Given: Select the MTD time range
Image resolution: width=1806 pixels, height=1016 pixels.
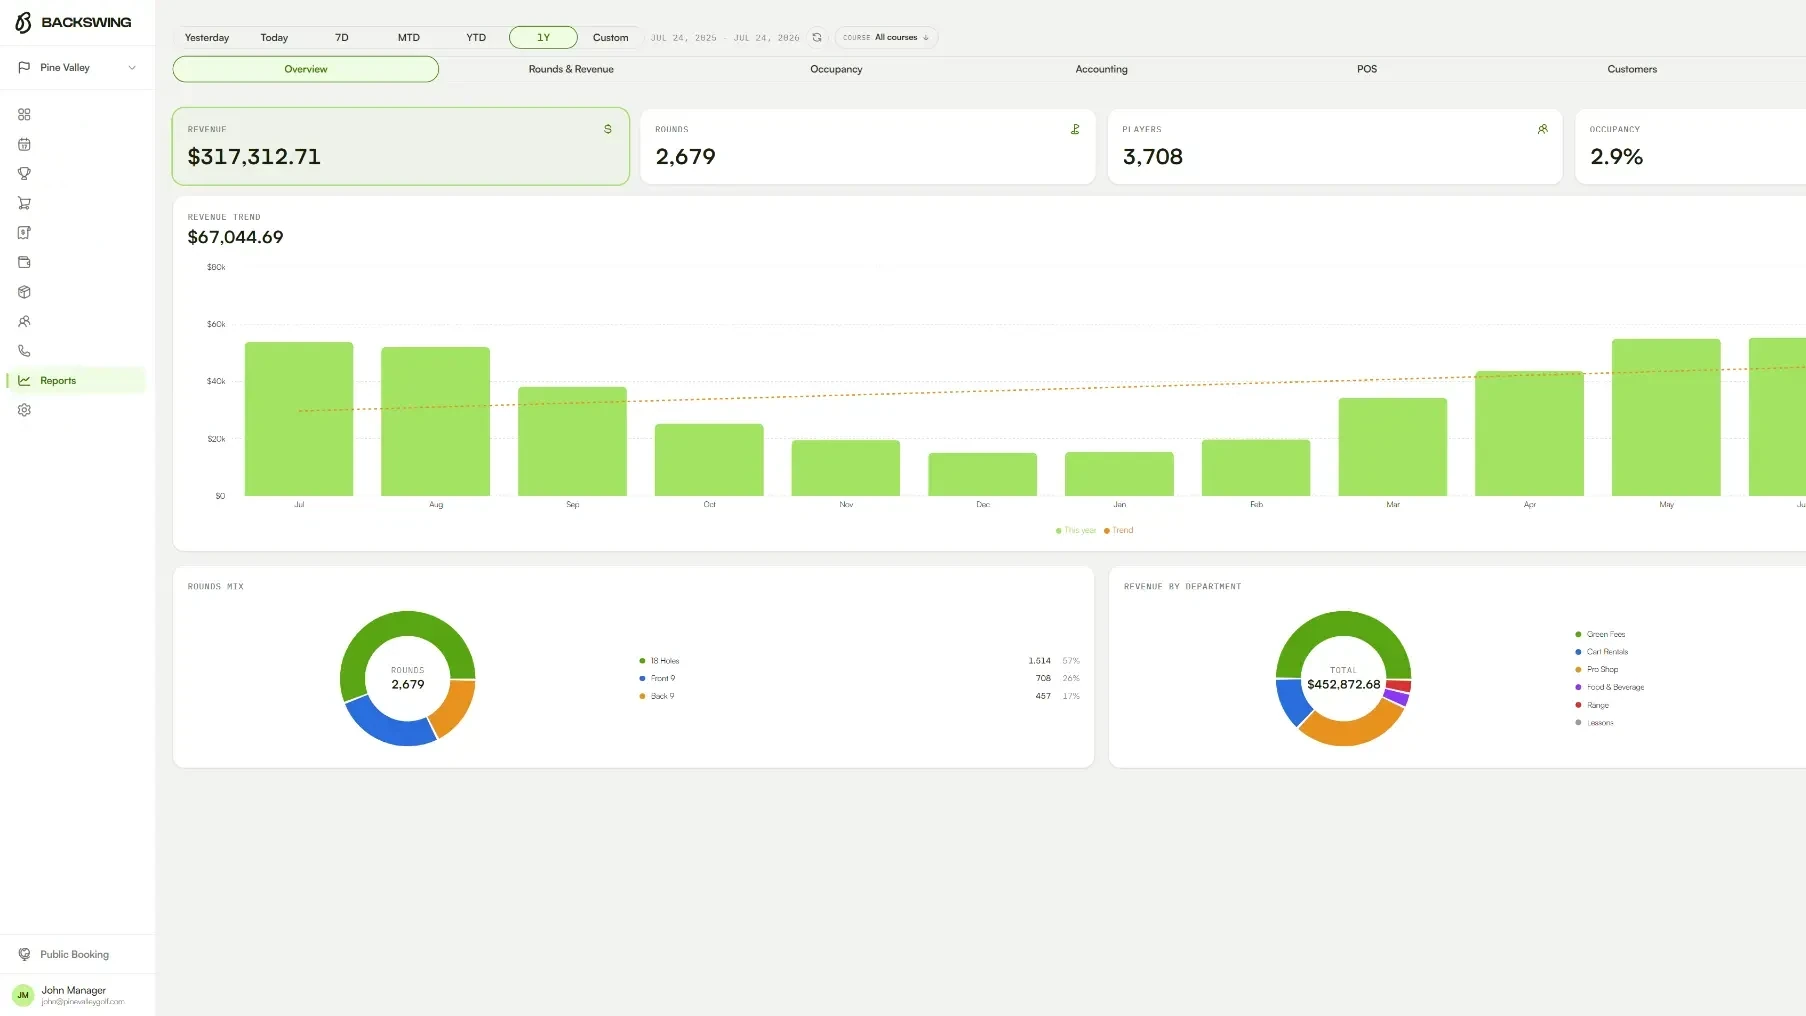Looking at the screenshot, I should point(409,37).
